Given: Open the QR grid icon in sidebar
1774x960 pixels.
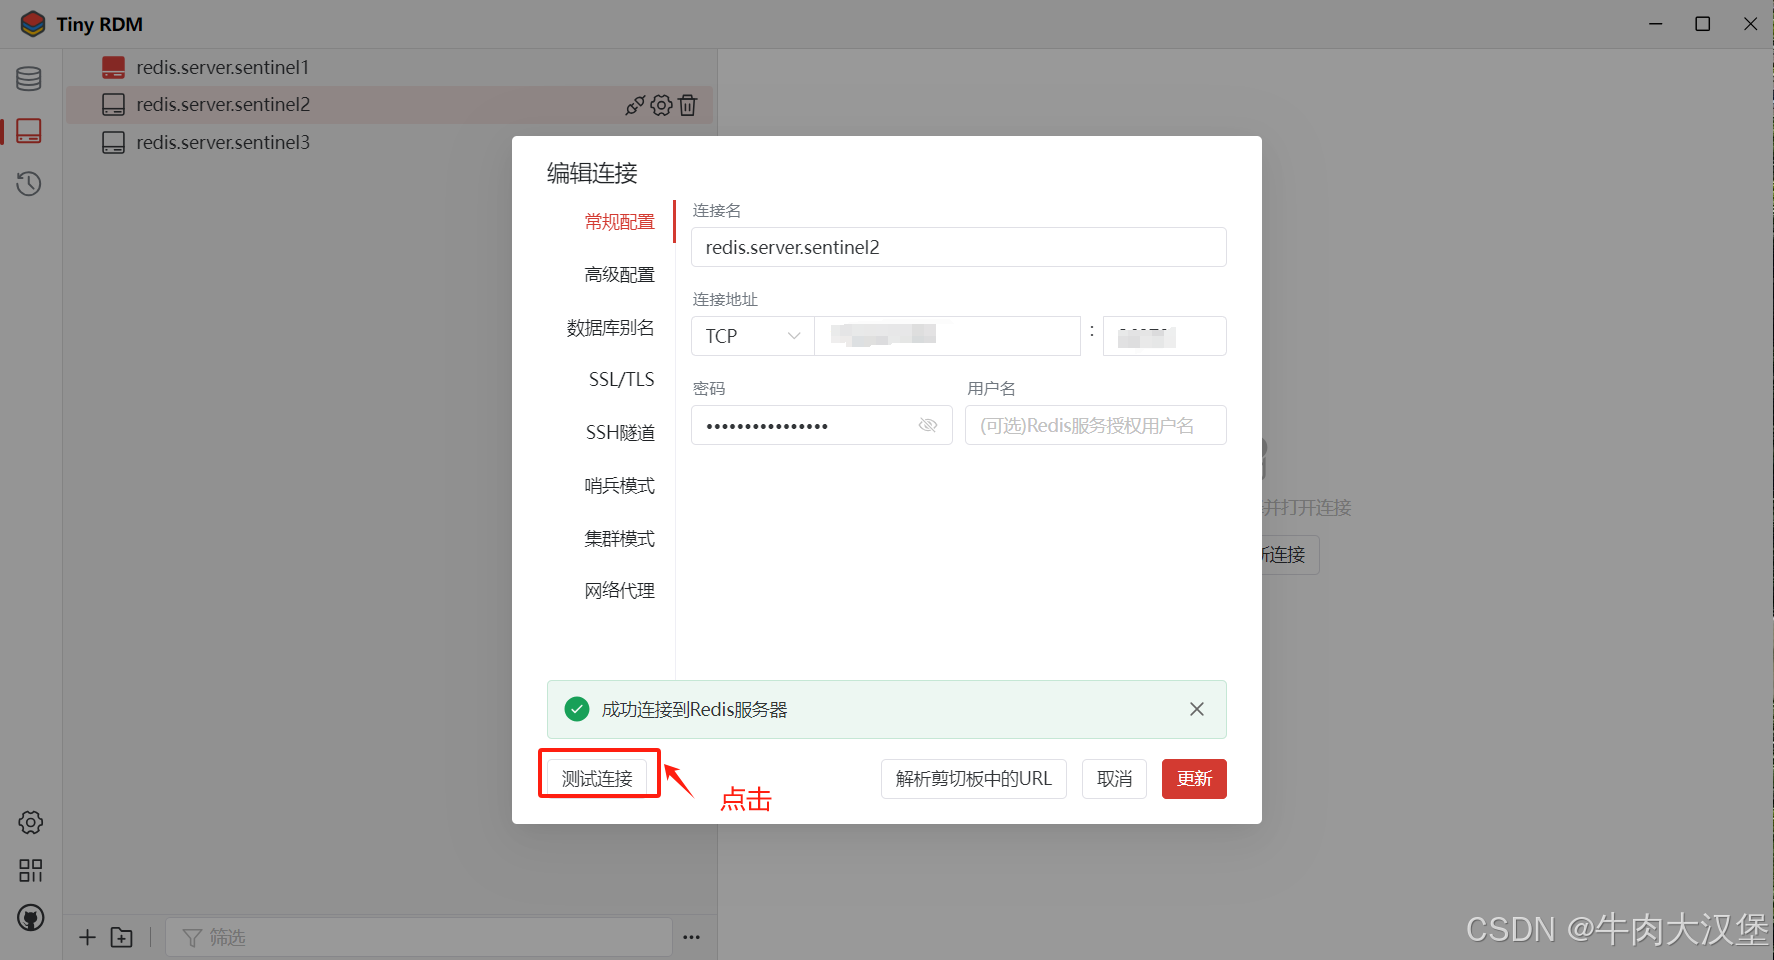Looking at the screenshot, I should pyautogui.click(x=31, y=870).
